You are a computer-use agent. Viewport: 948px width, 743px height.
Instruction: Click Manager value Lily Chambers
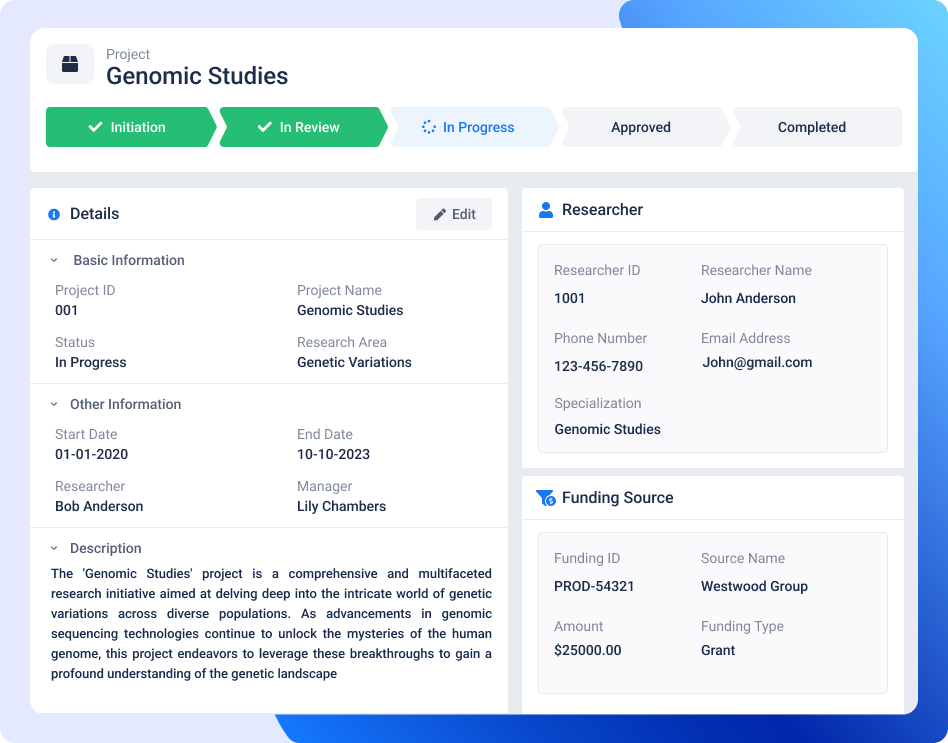(x=342, y=506)
